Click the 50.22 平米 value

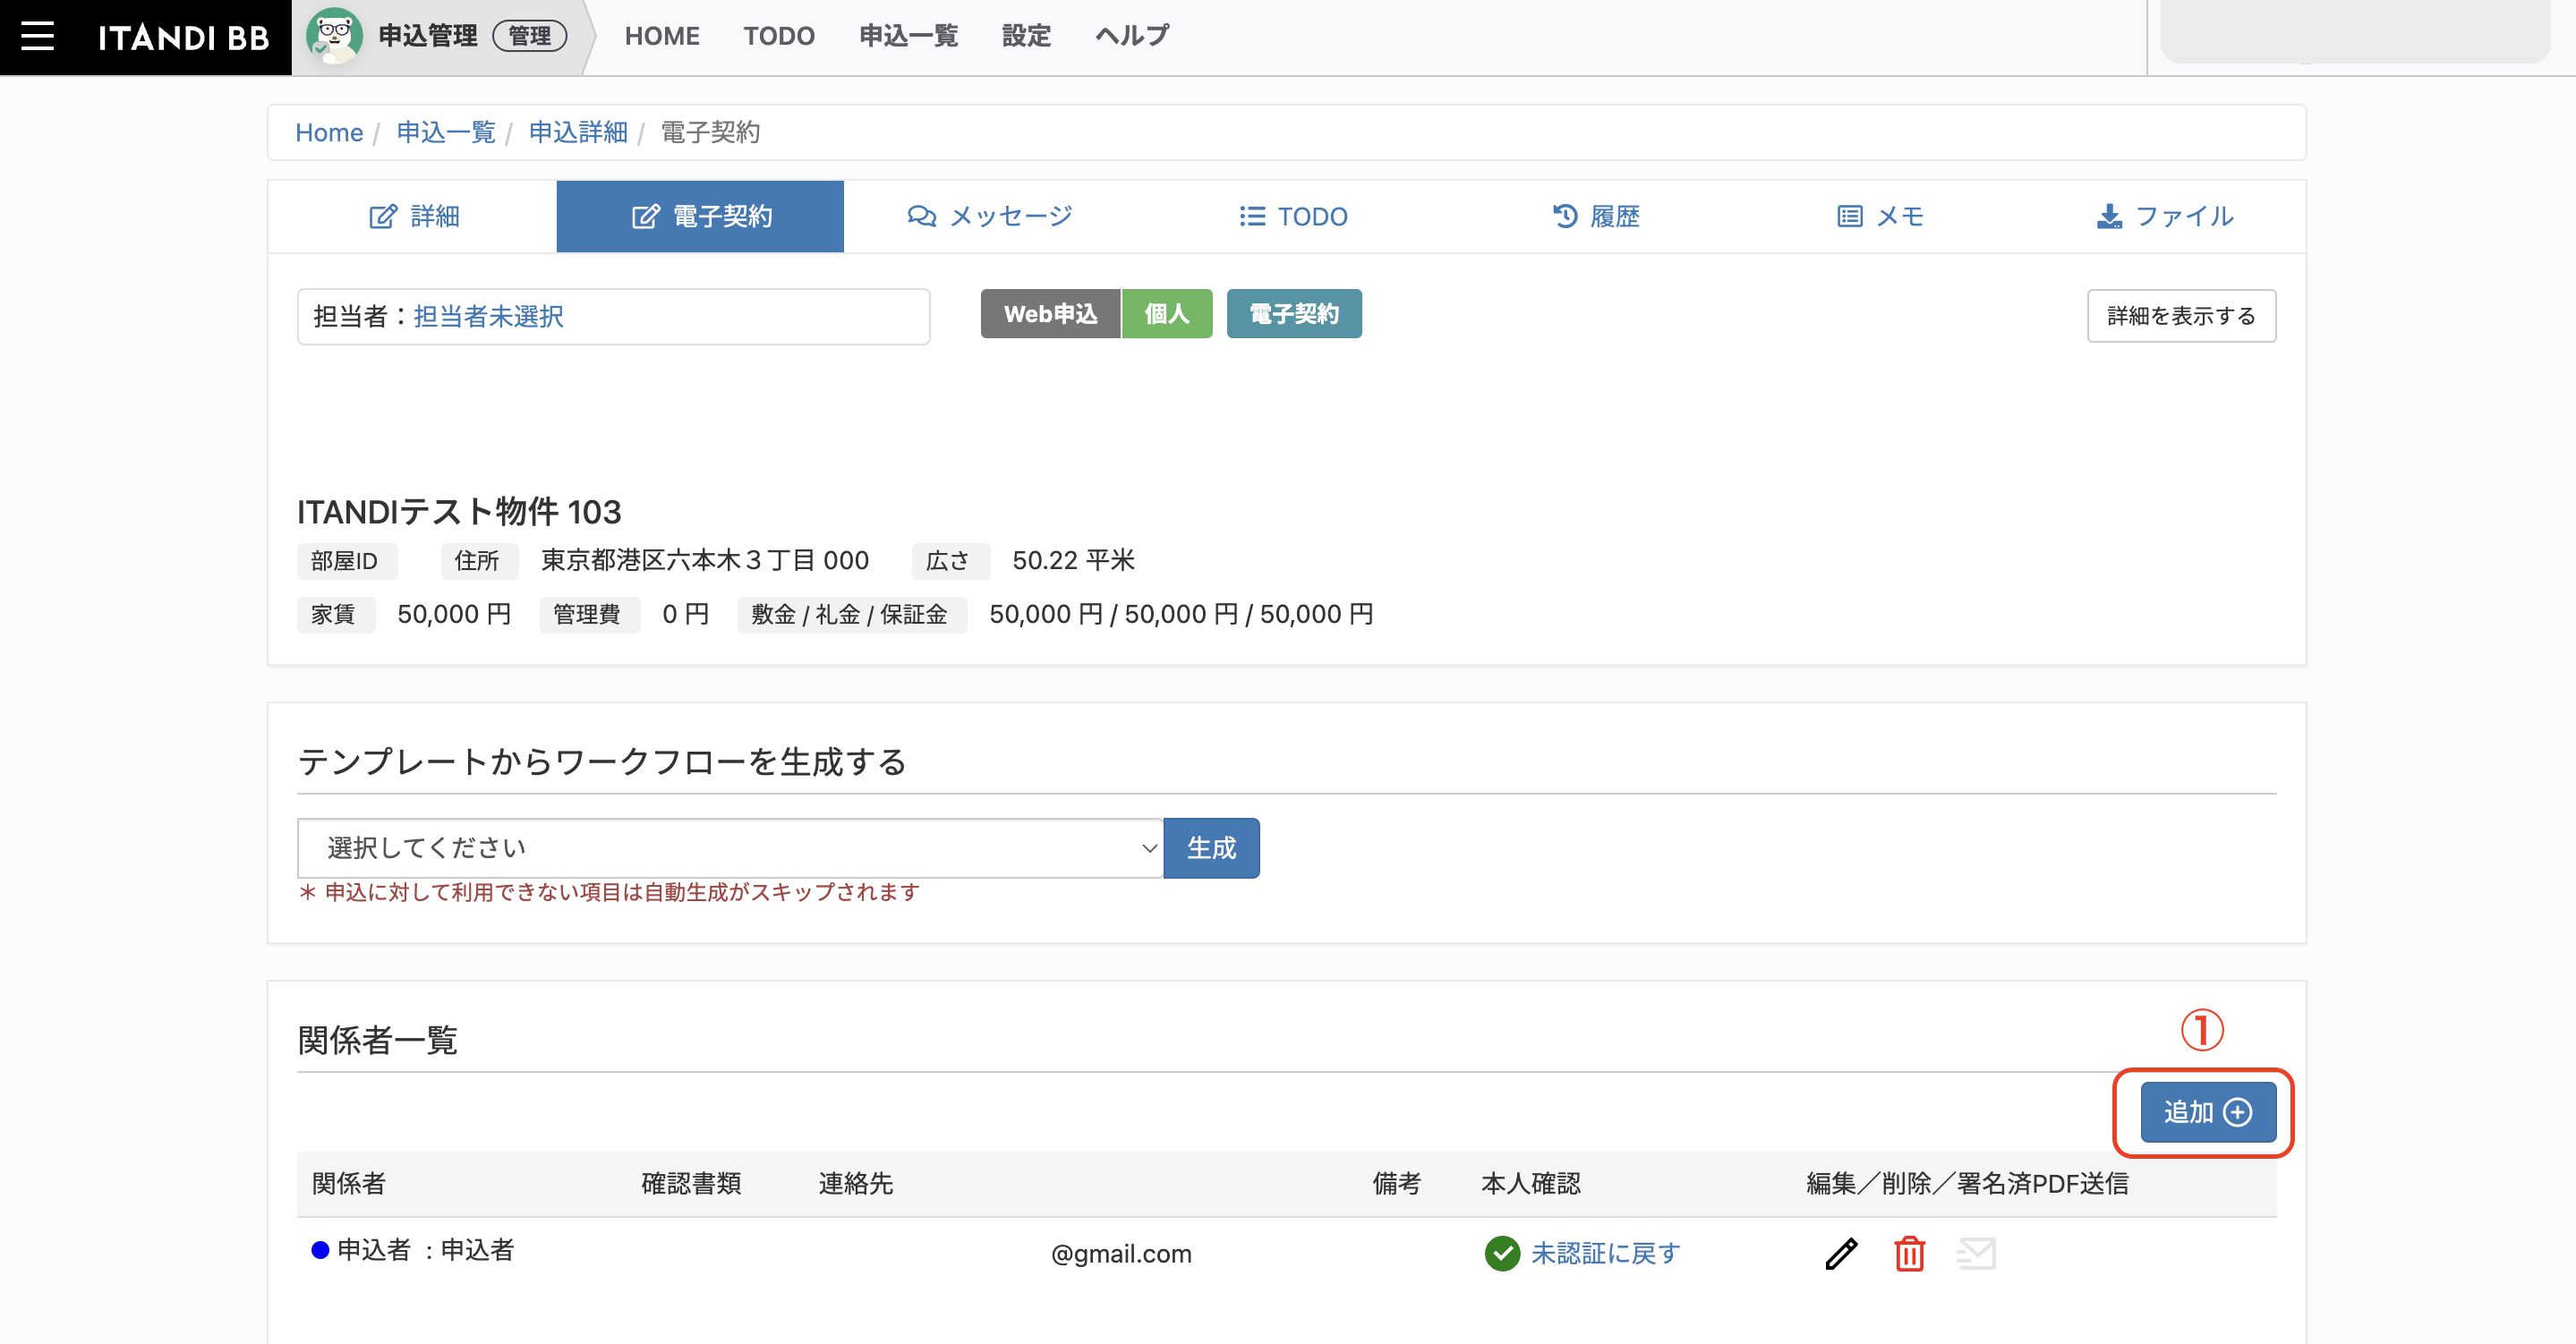pyautogui.click(x=1073, y=560)
